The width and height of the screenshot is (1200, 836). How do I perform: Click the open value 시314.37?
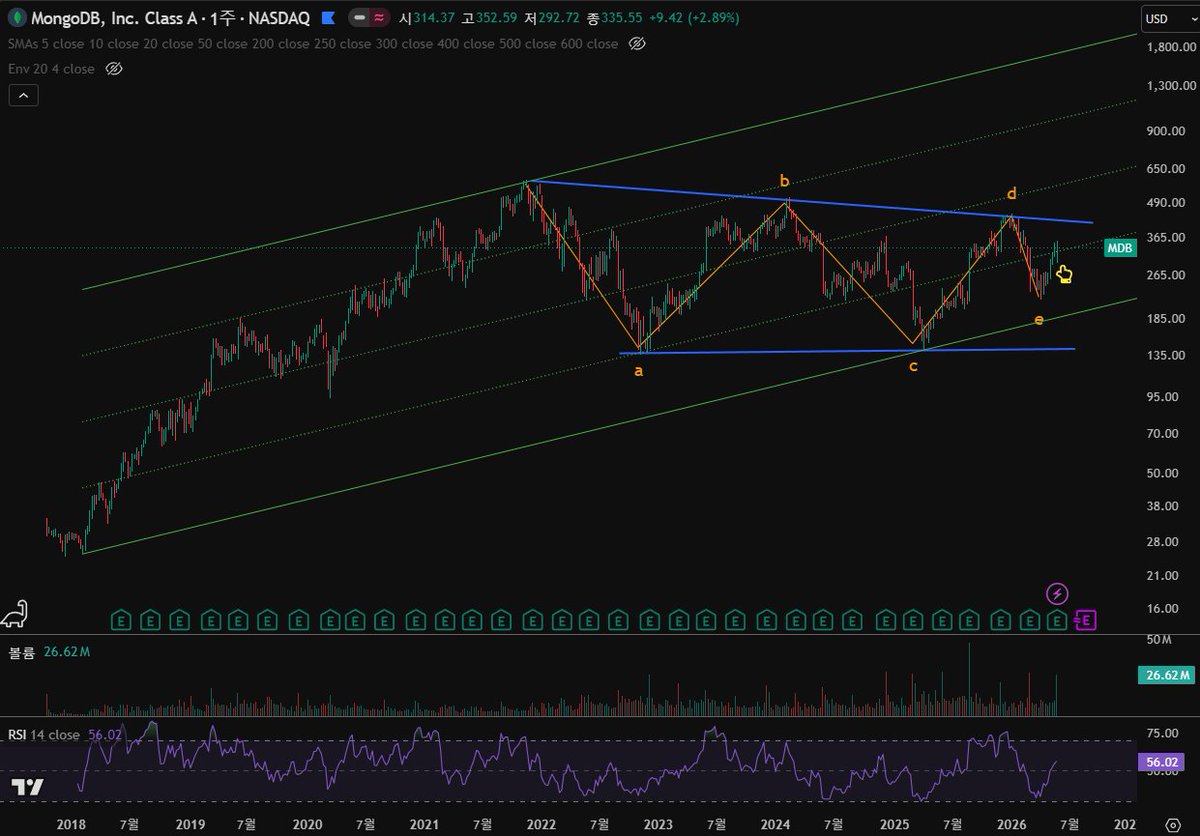tap(425, 18)
